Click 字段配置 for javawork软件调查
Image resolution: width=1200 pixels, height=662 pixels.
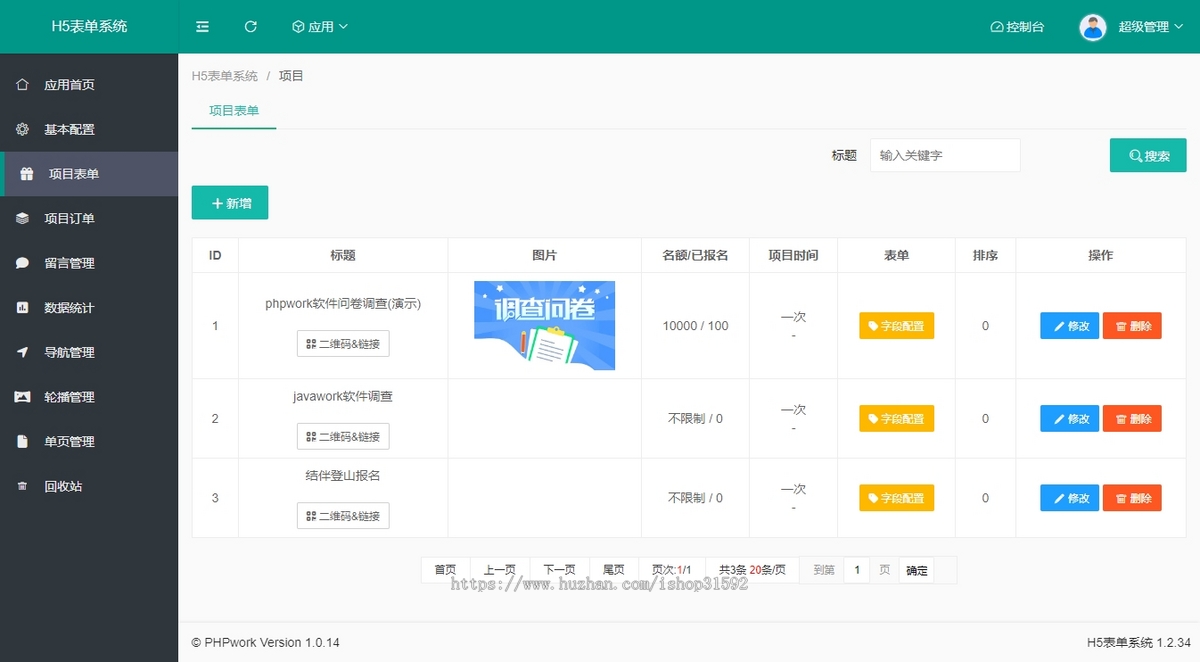point(896,419)
